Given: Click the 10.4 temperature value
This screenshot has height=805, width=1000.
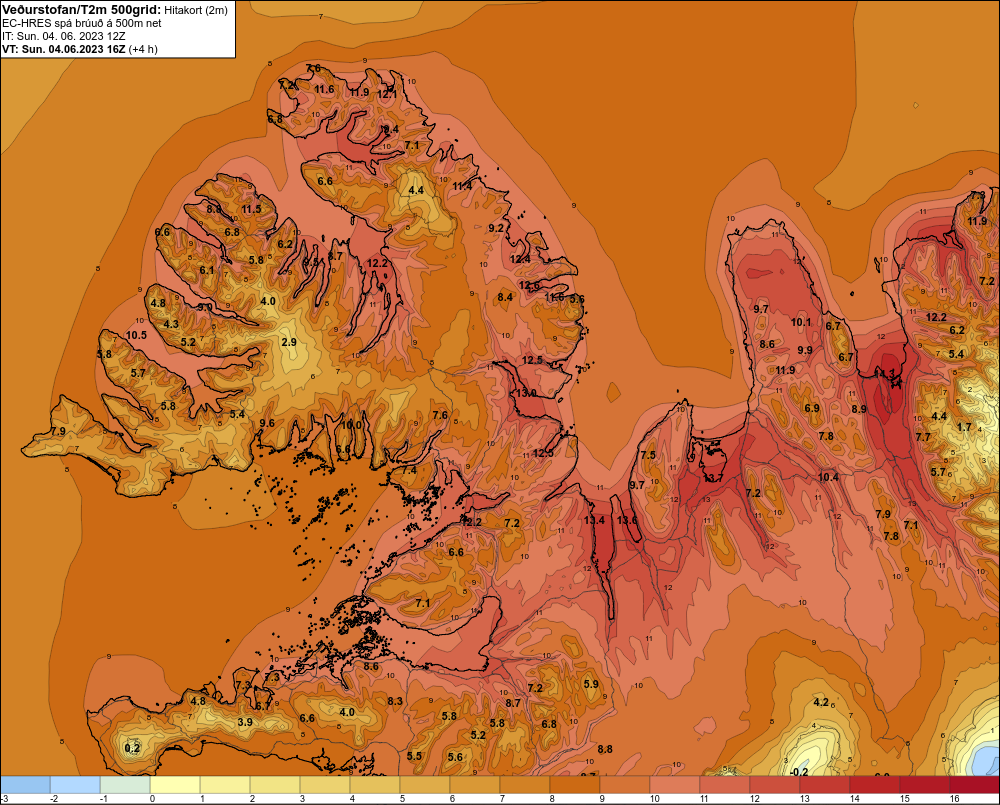Looking at the screenshot, I should 828,477.
